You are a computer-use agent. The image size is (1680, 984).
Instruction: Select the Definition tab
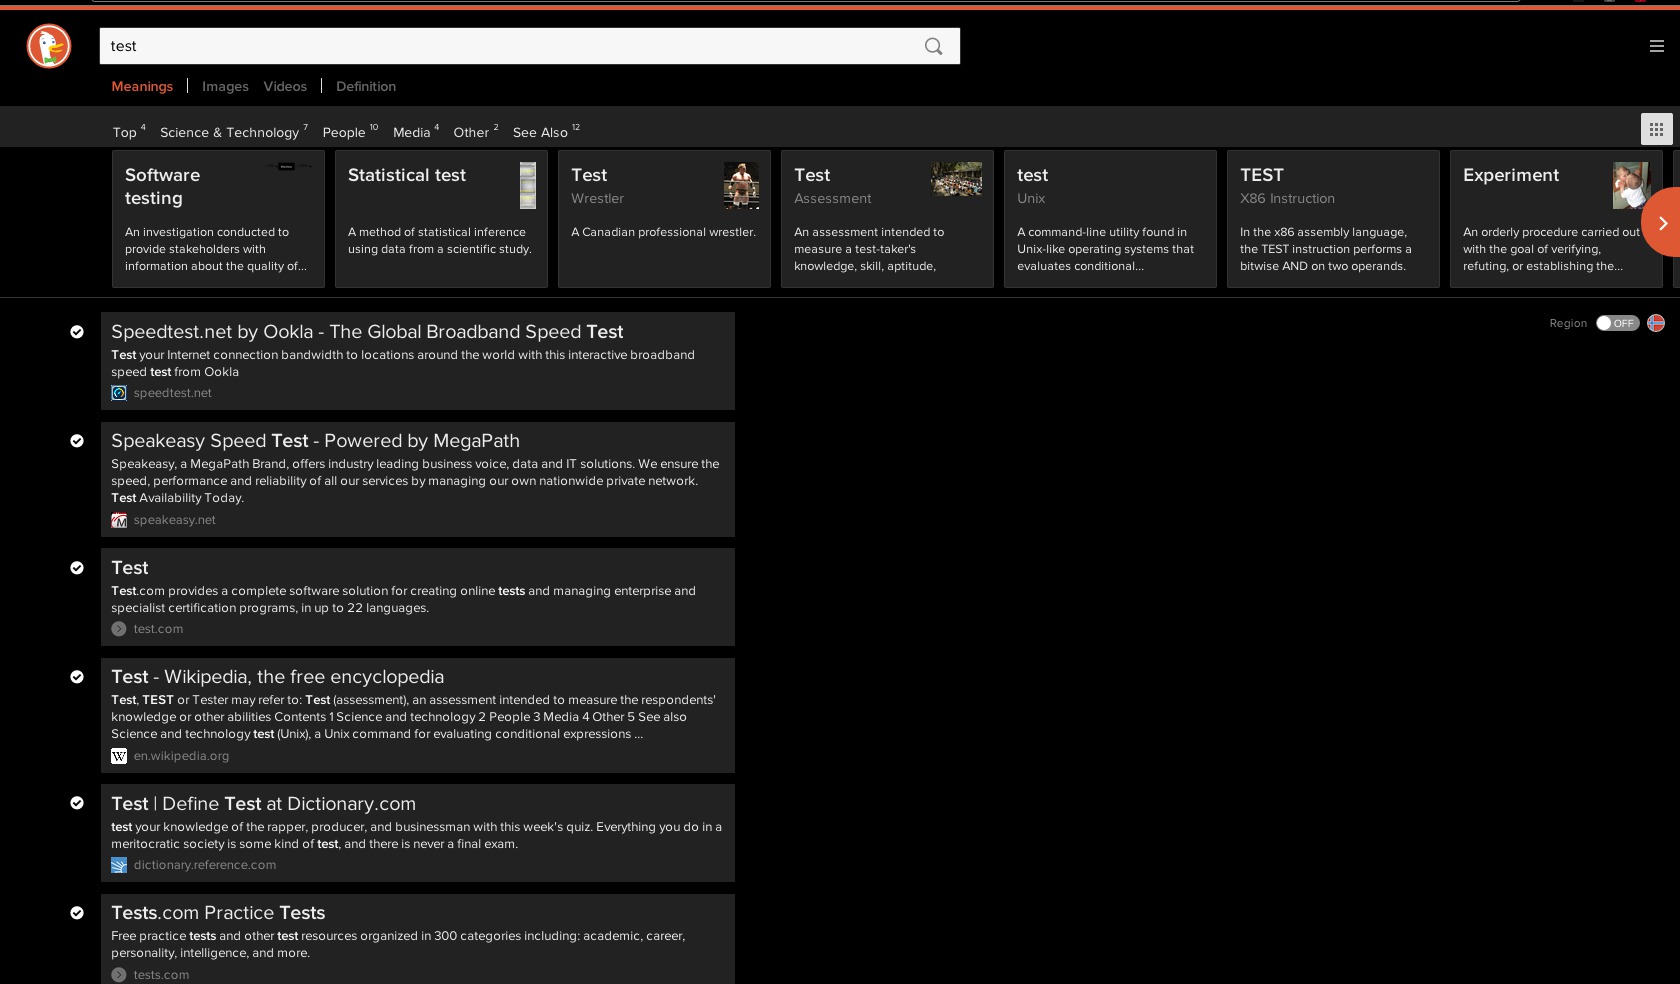[x=366, y=86]
